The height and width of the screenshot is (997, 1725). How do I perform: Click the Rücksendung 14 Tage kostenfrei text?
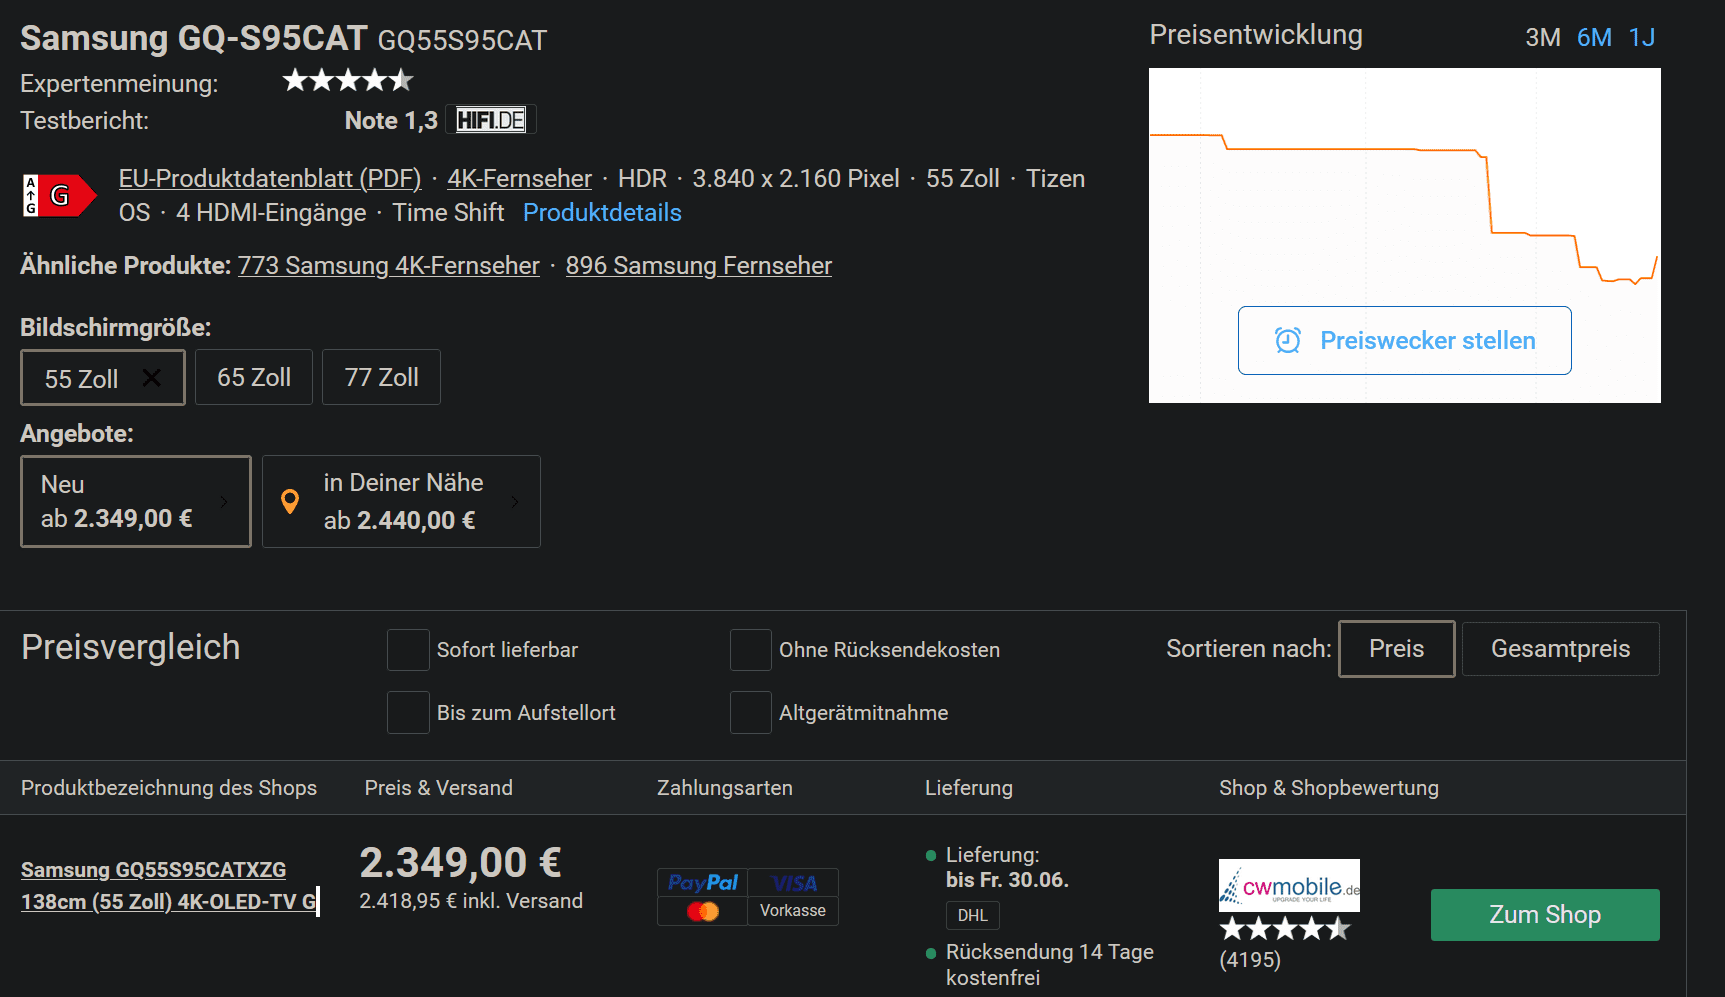(x=1049, y=965)
